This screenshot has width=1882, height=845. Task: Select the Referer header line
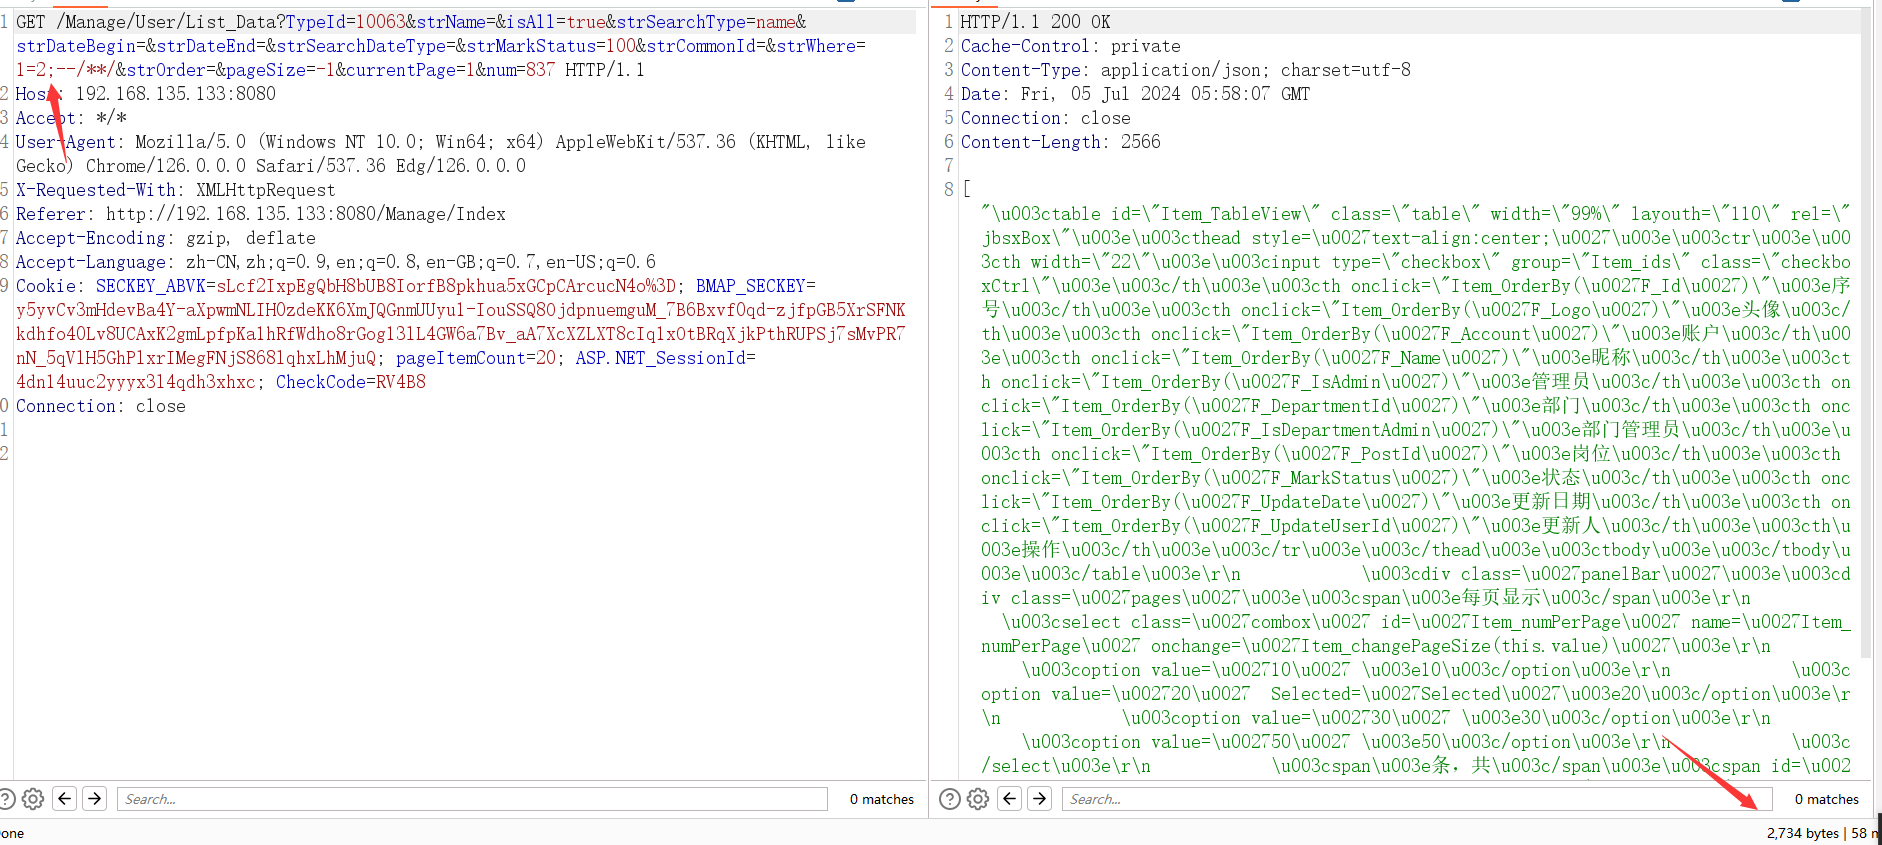click(260, 214)
